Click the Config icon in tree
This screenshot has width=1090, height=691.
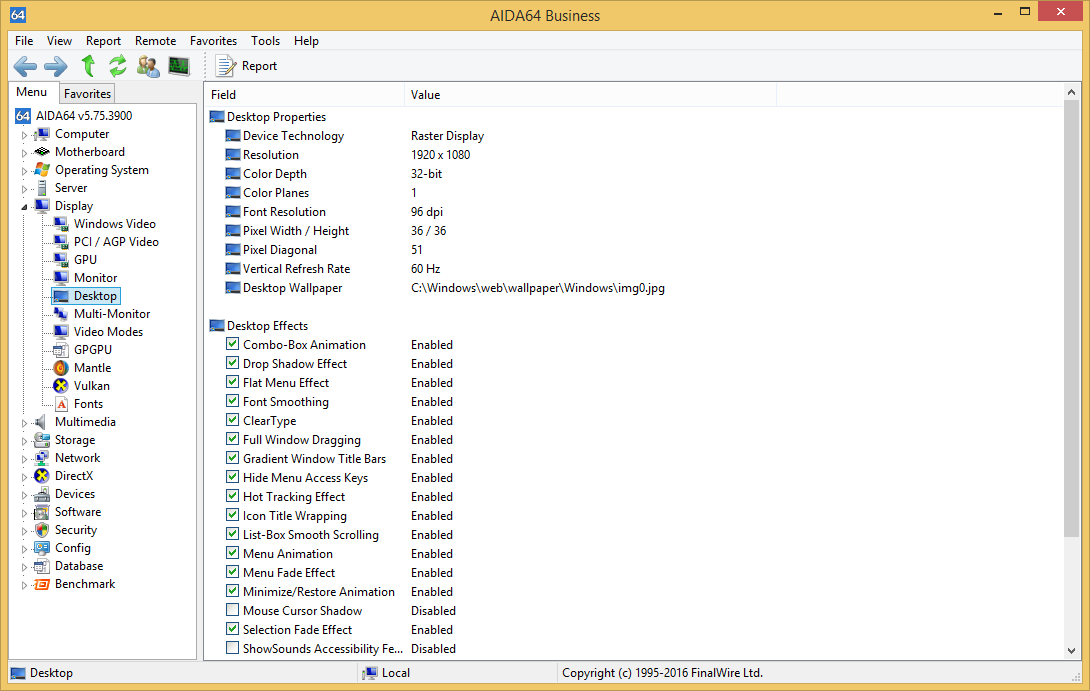tap(42, 548)
